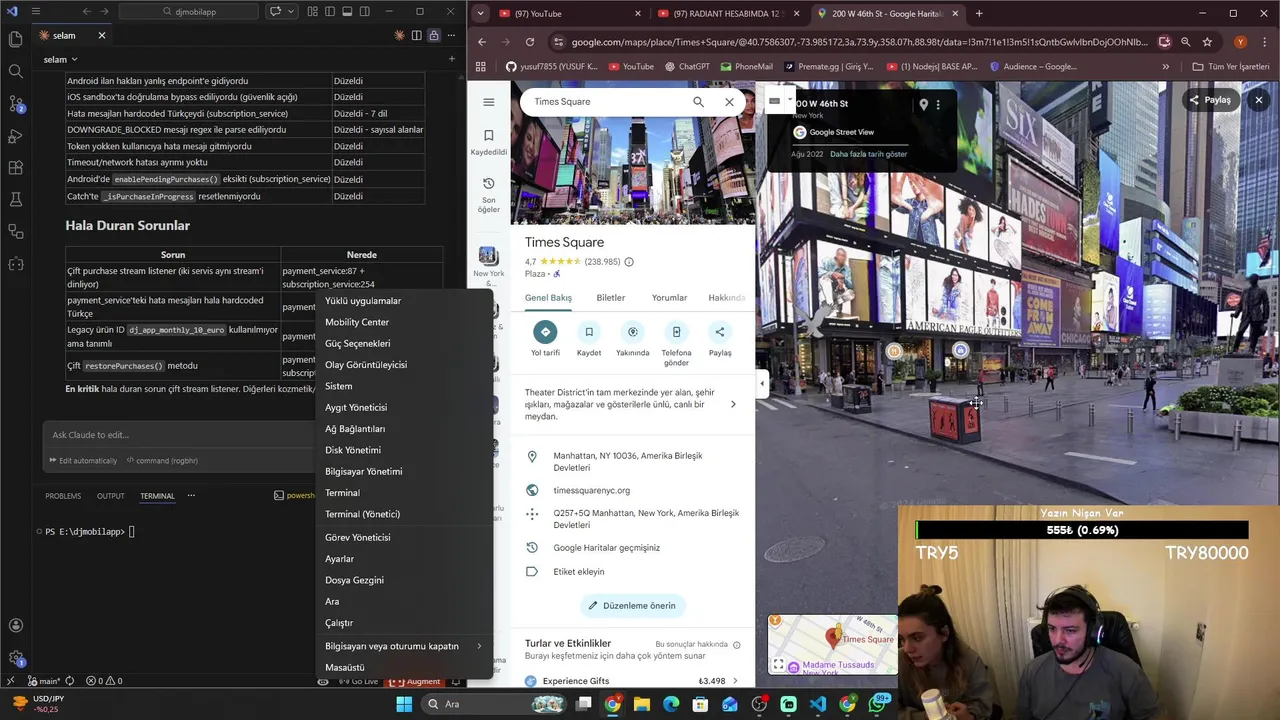This screenshot has width=1280, height=720.
Task: Open VS Code chat dropdown arrow in title bar
Action: pyautogui.click(x=291, y=12)
